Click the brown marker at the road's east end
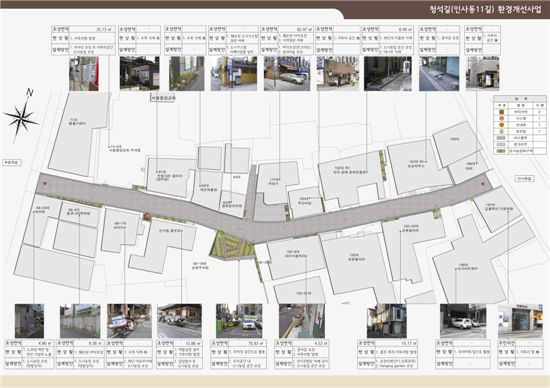The height and width of the screenshot is (388, 550). tap(483, 183)
